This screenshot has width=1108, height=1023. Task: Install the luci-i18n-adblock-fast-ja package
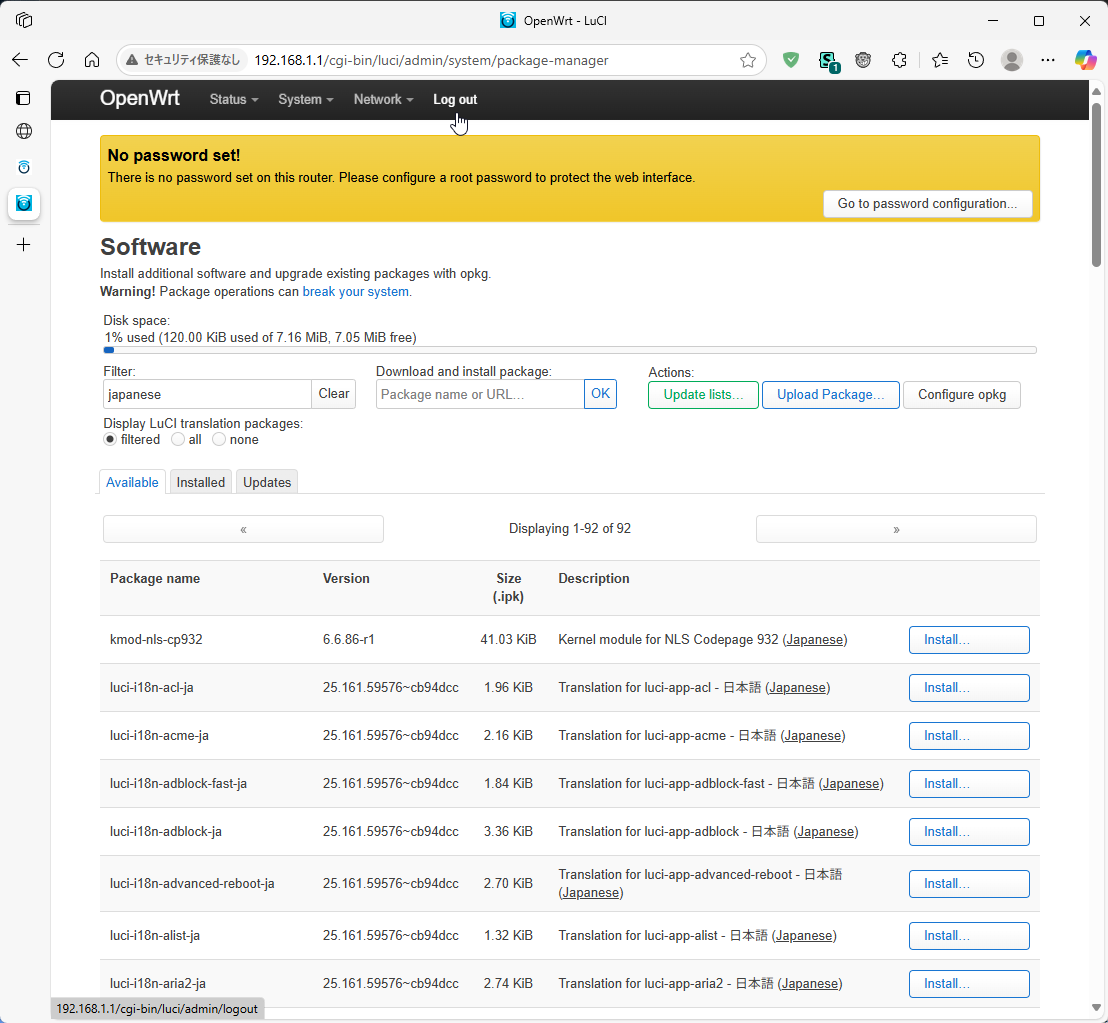pyautogui.click(x=969, y=784)
